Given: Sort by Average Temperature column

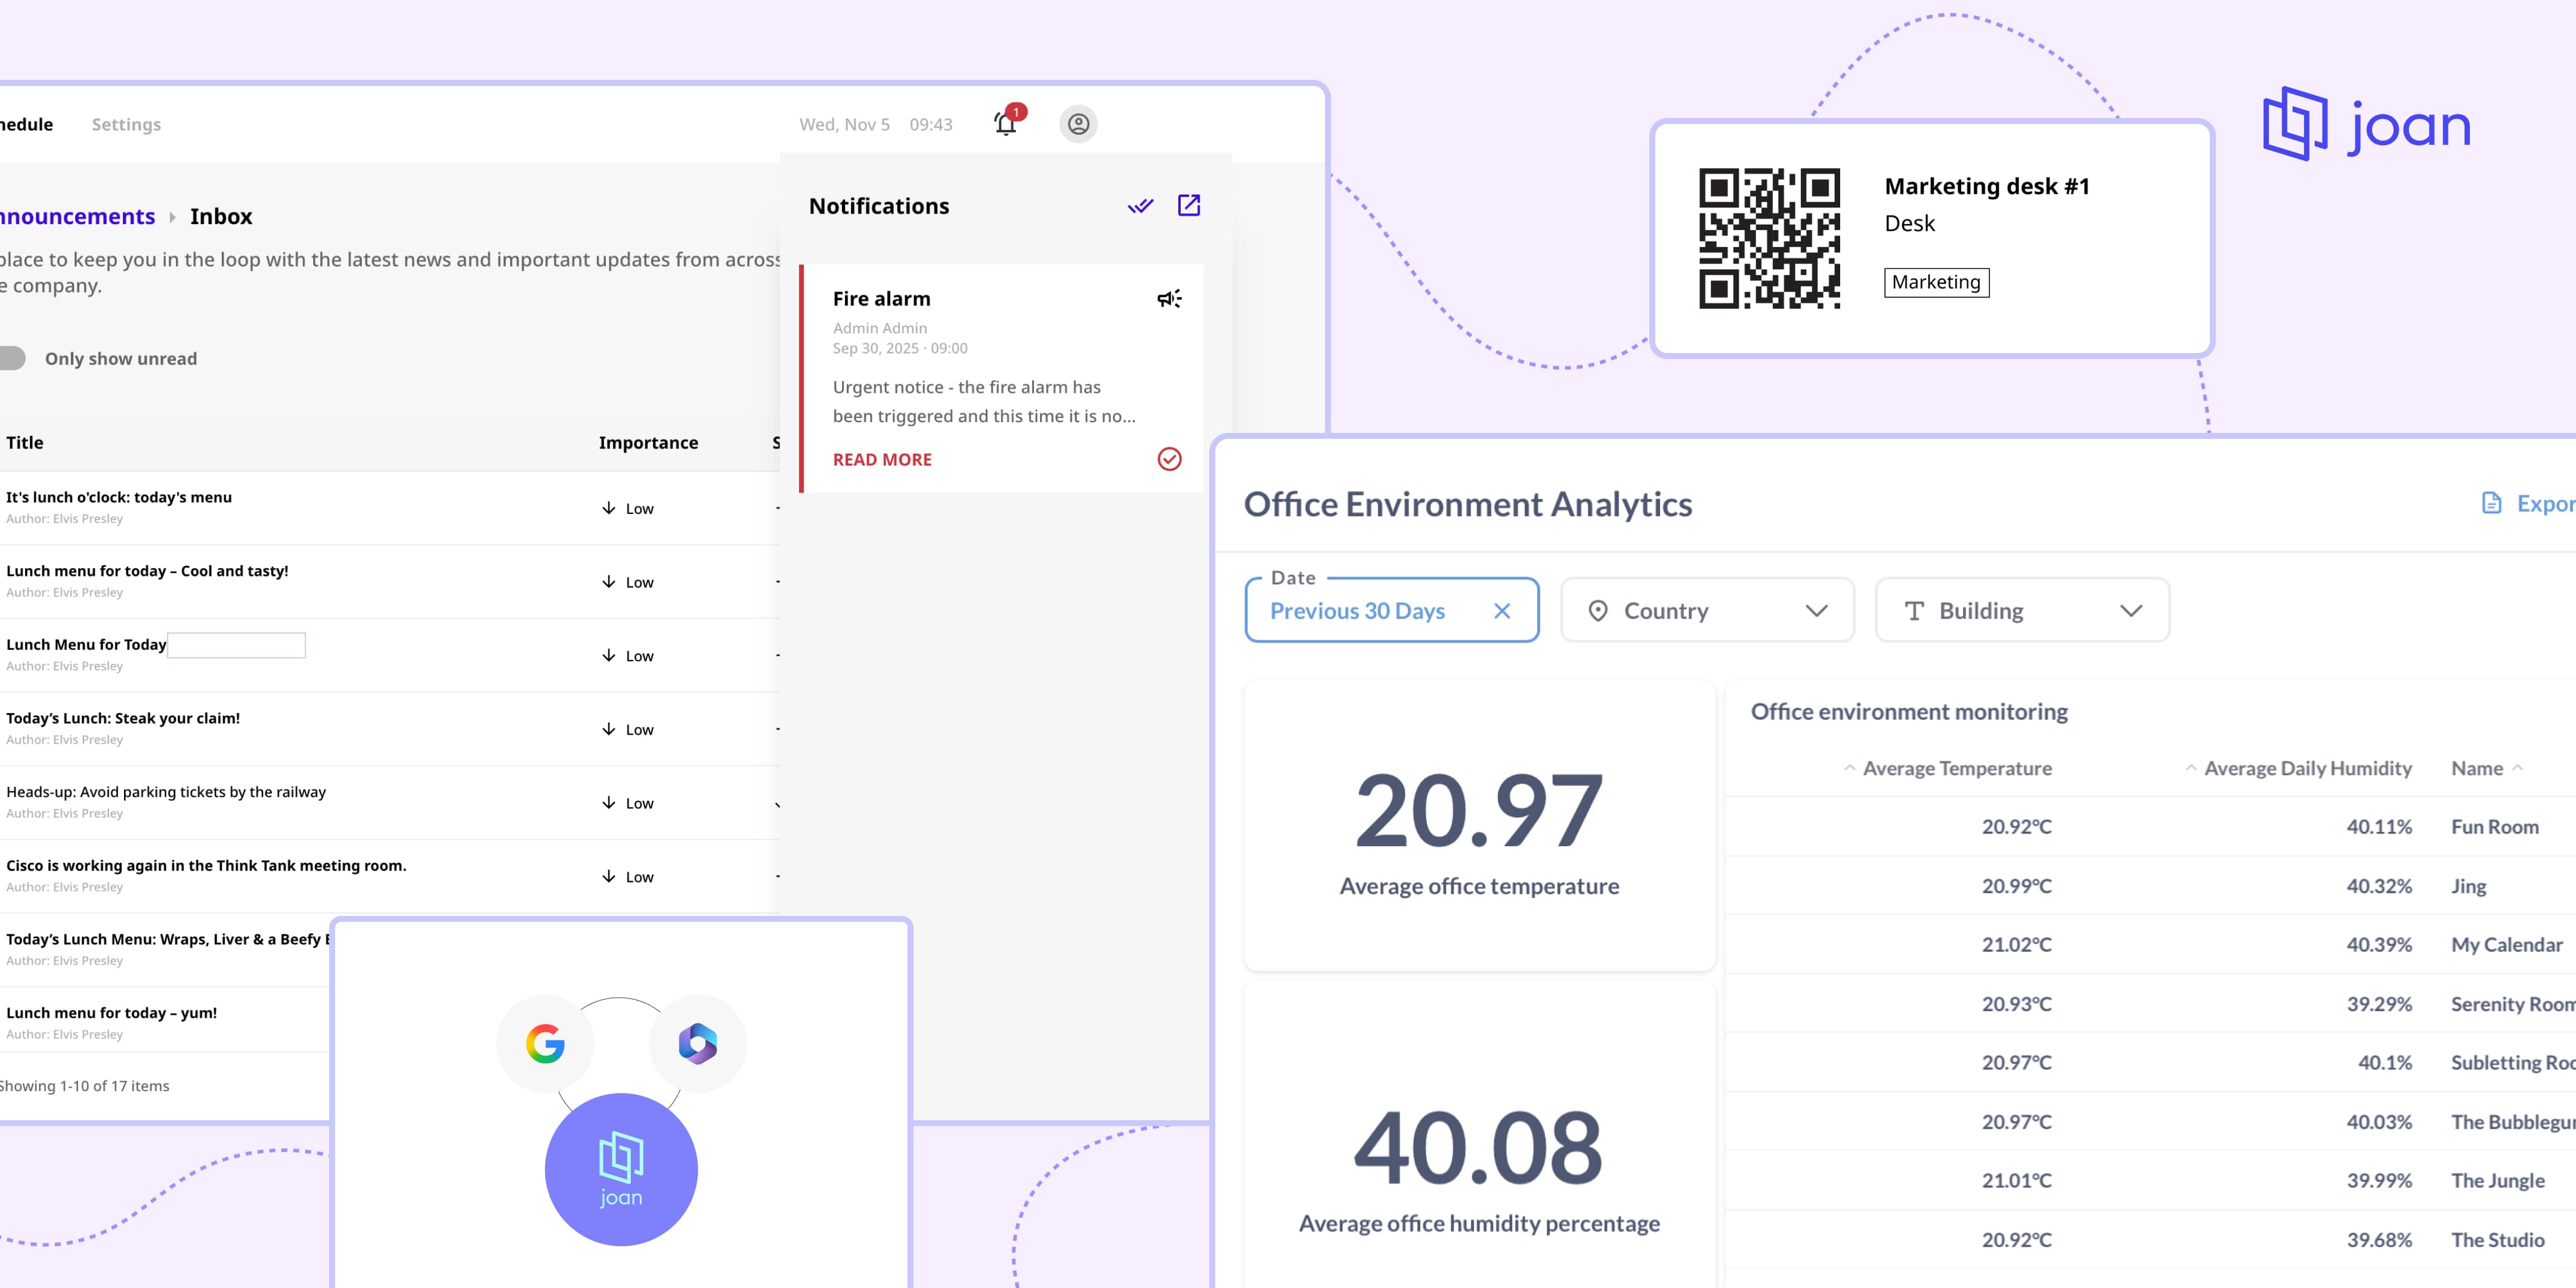Looking at the screenshot, I should point(1956,768).
